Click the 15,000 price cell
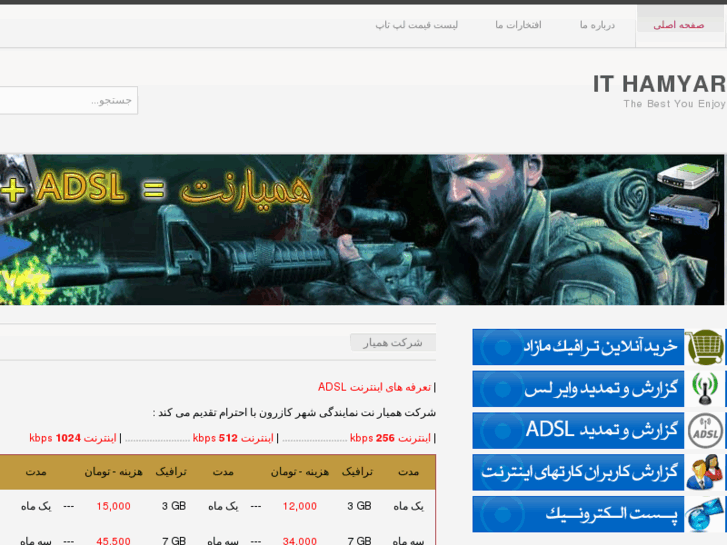This screenshot has height=545, width=727. 114,506
